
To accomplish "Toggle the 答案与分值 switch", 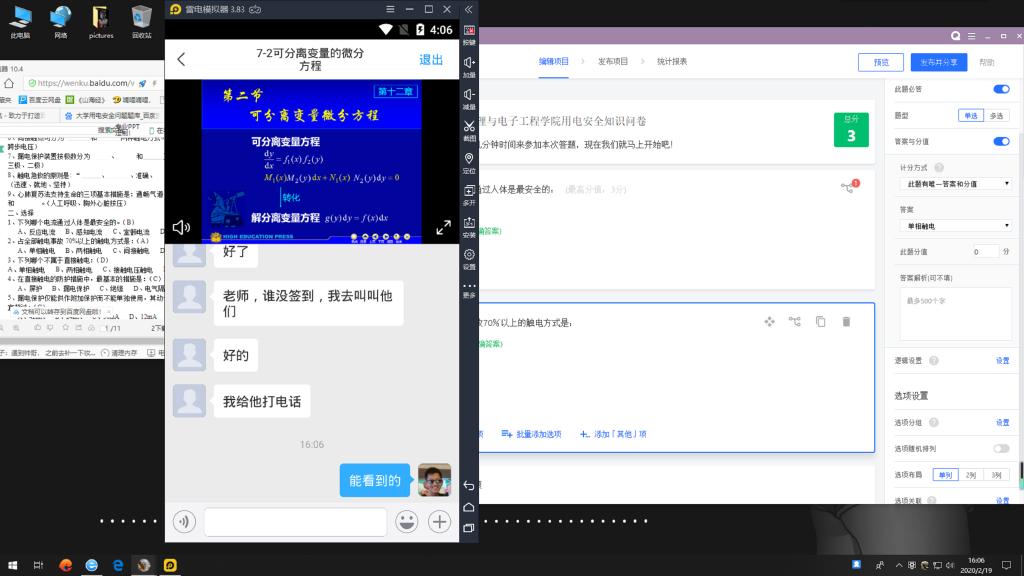I will coord(1000,141).
